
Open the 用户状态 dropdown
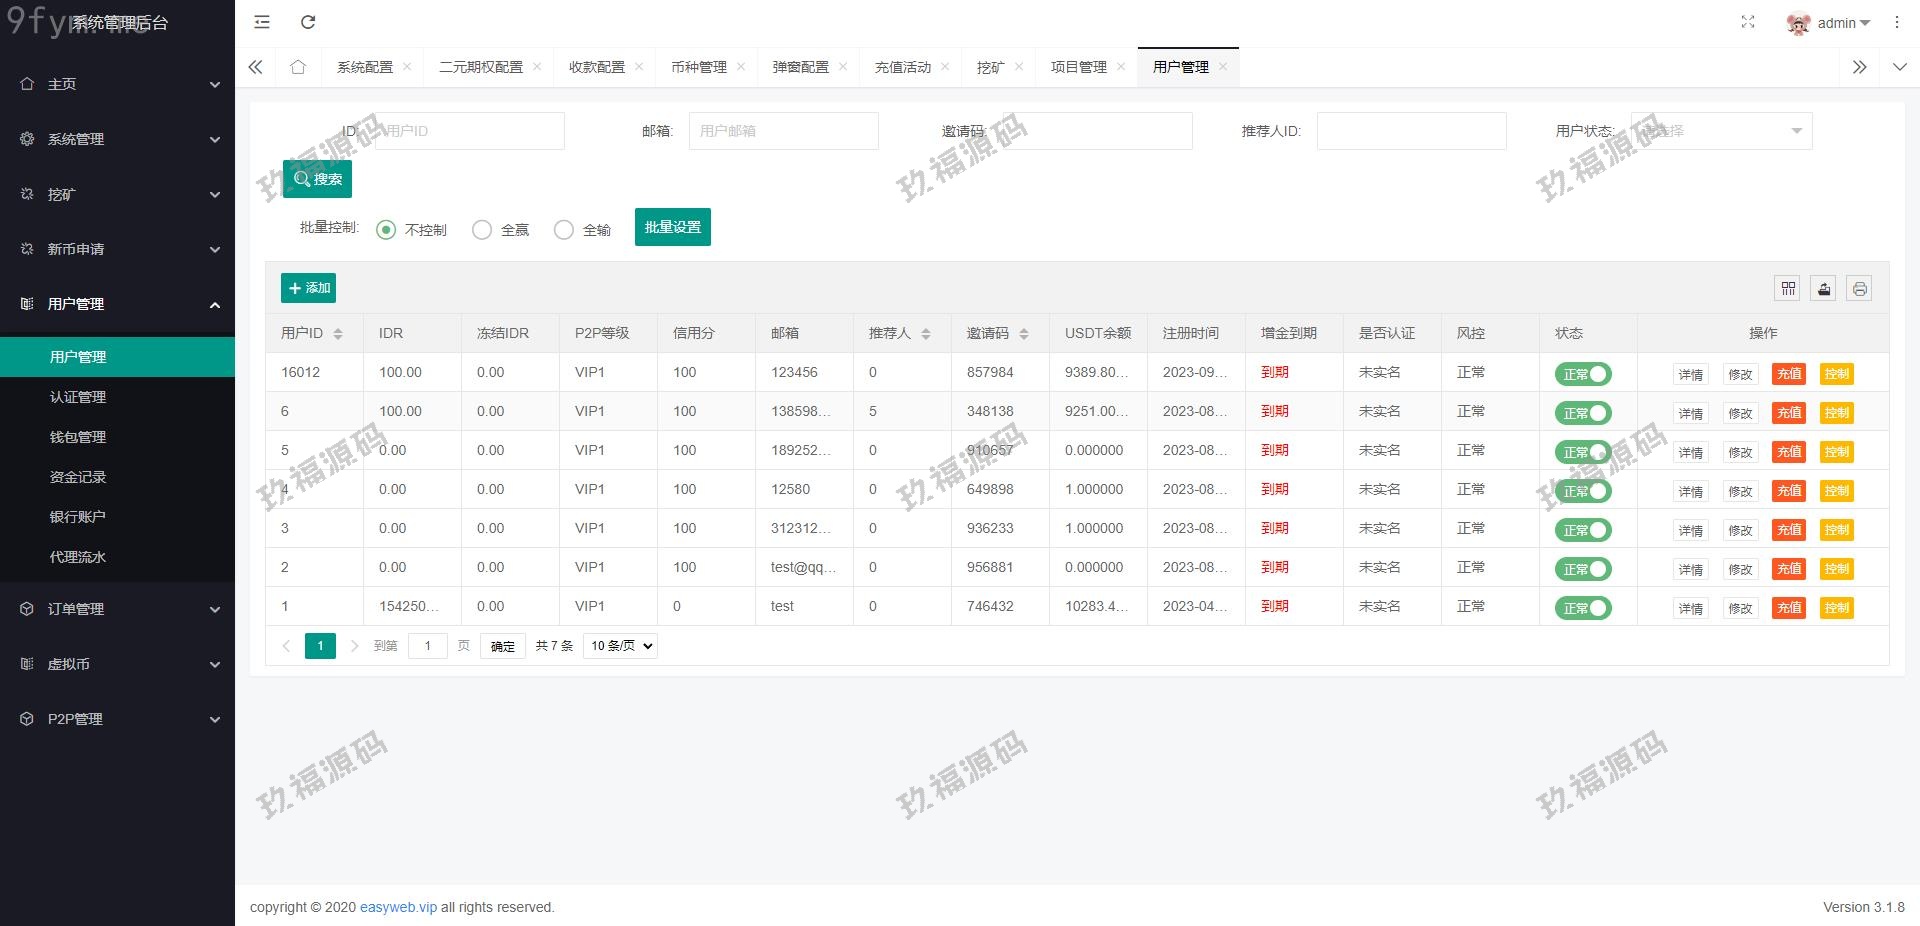(x=1721, y=131)
